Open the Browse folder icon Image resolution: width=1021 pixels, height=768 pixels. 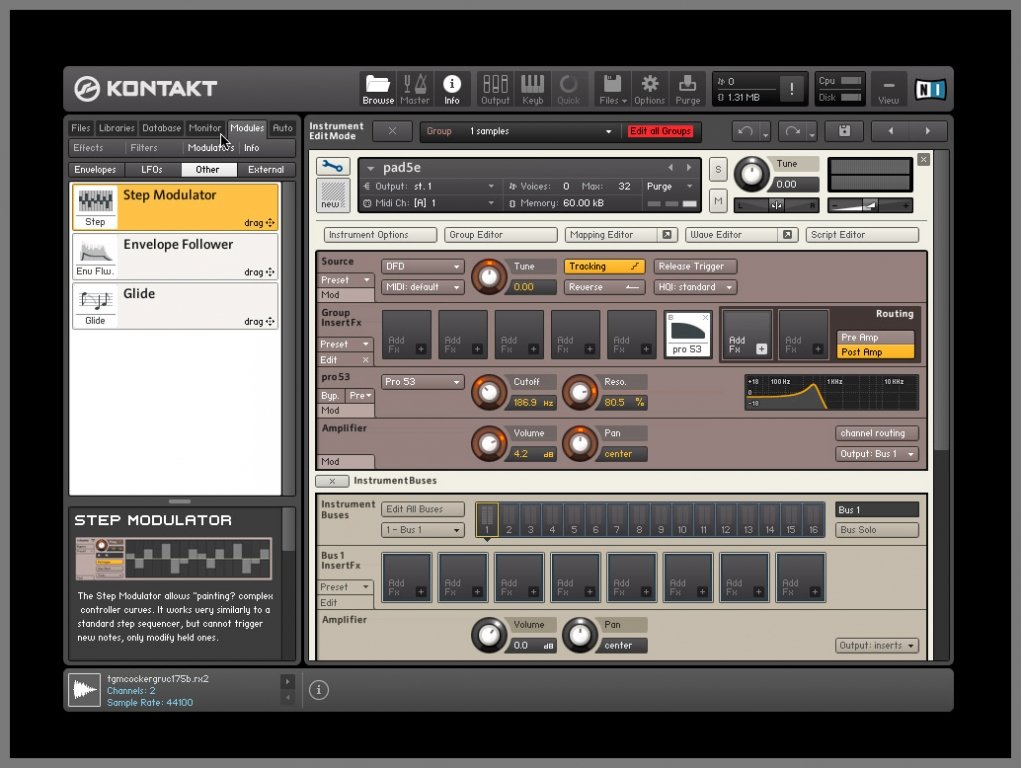378,89
